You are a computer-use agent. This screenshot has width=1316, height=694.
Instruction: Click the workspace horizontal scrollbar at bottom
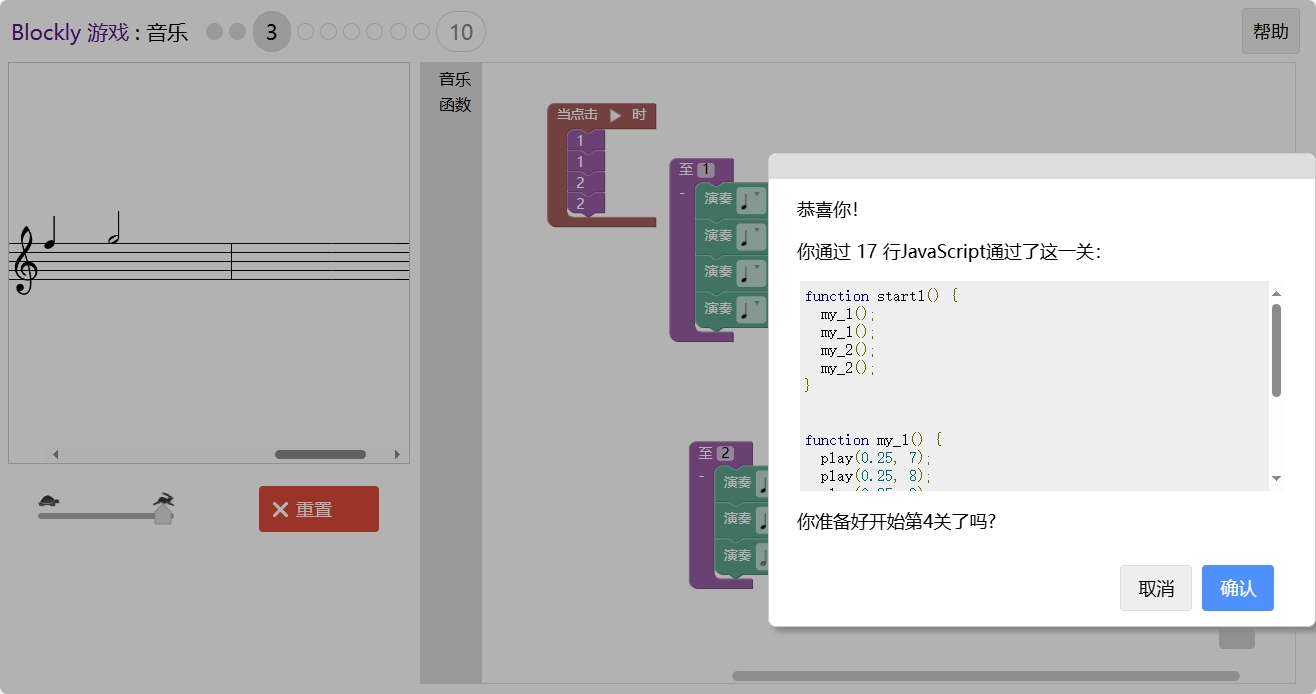point(985,676)
